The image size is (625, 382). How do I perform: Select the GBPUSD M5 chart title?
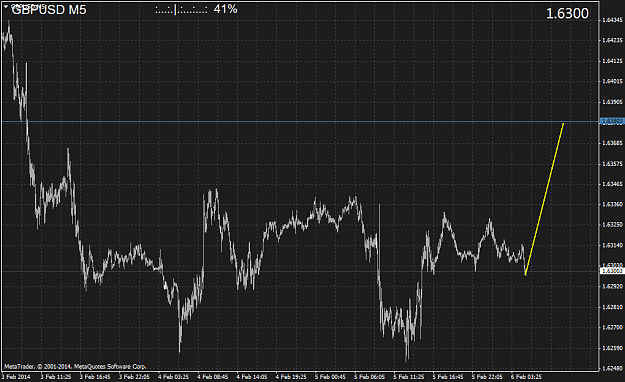[49, 10]
